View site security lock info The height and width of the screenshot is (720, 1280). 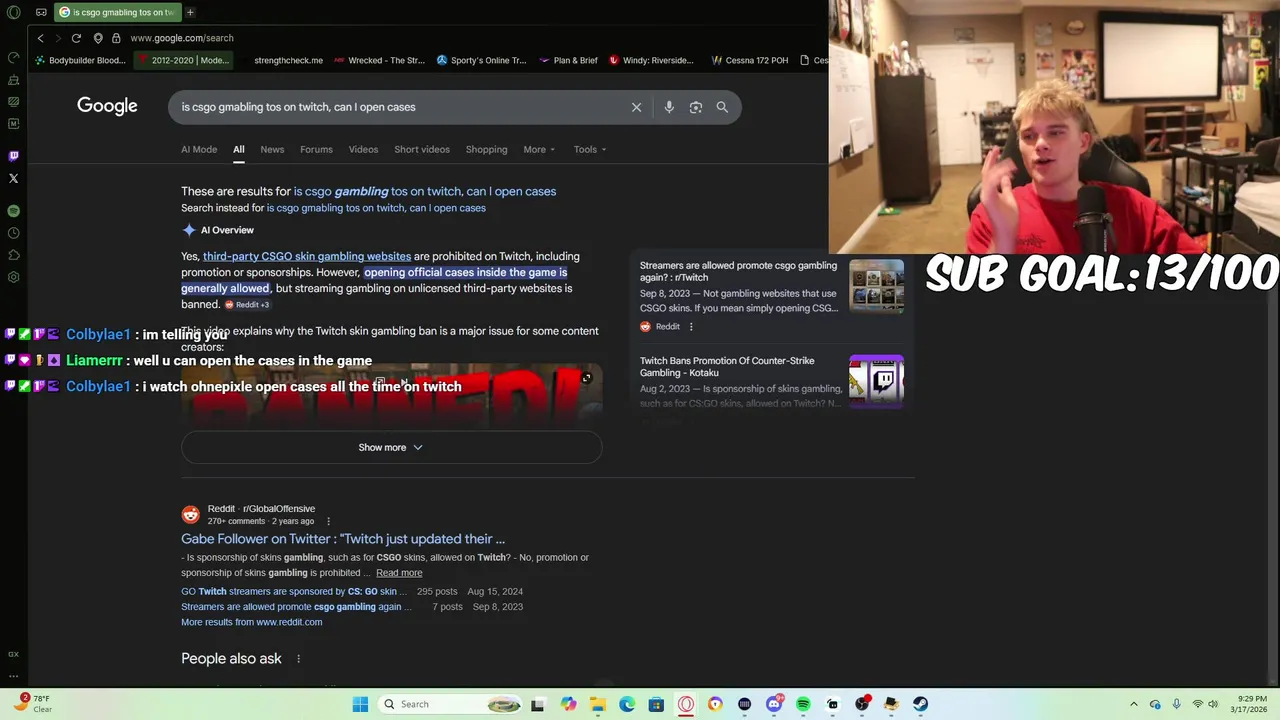point(116,38)
